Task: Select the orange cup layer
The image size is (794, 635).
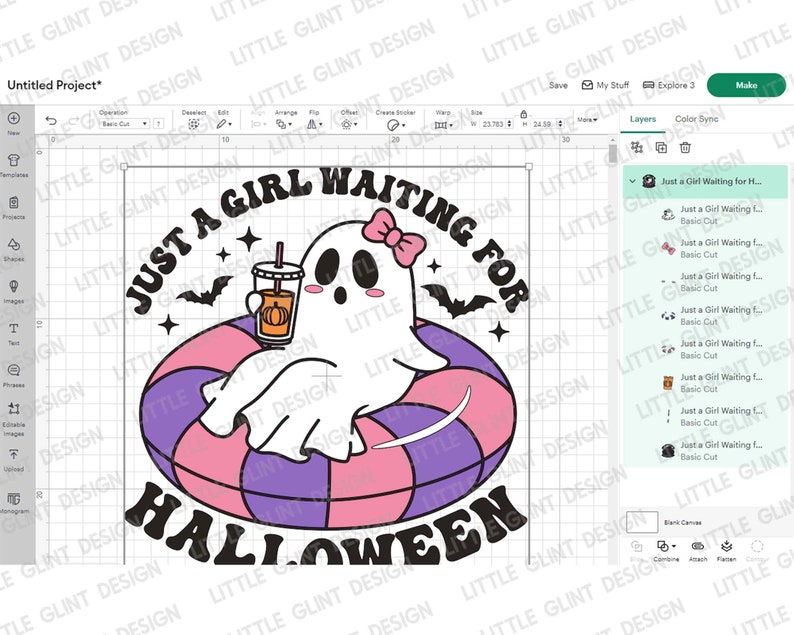Action: tap(705, 383)
